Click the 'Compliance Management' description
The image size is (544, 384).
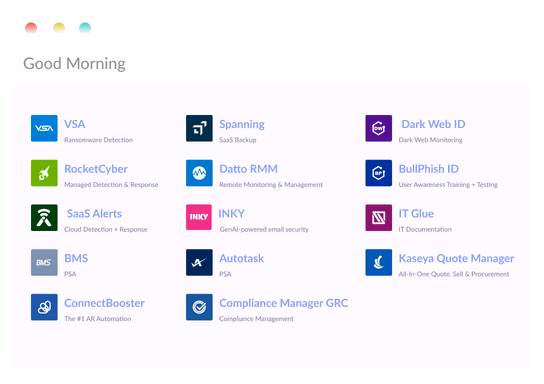256,319
